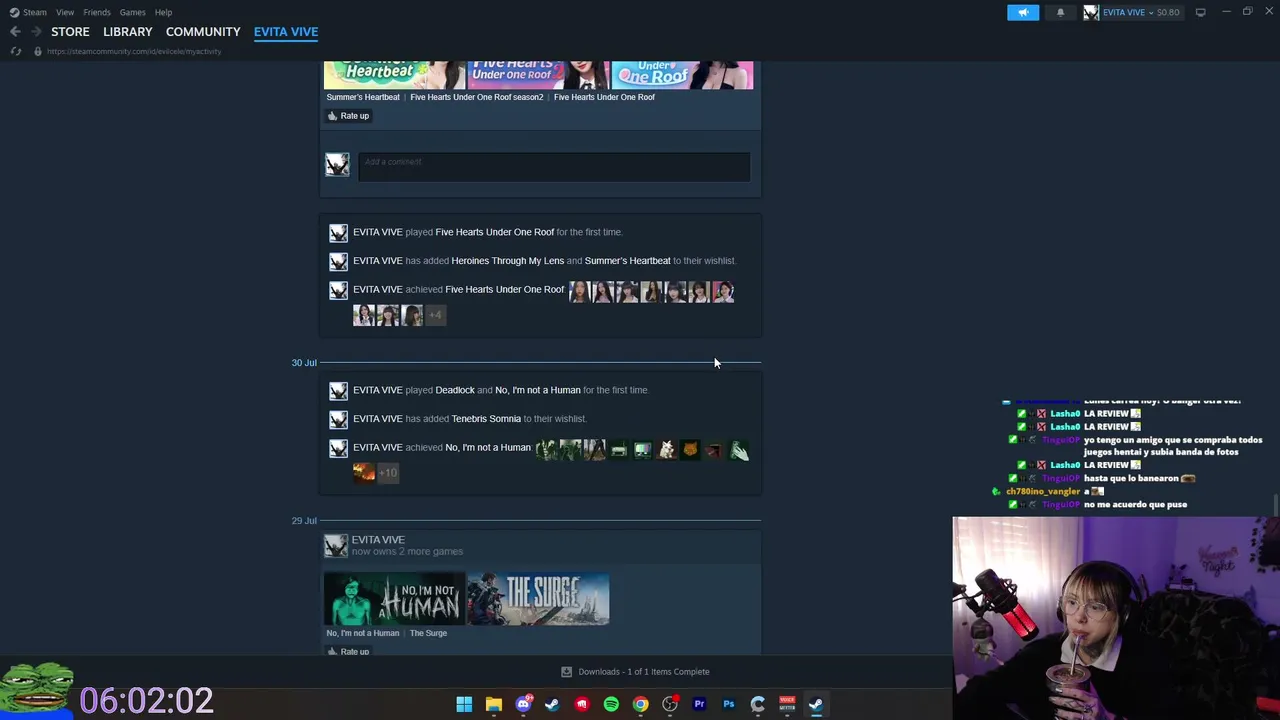Expand the +10 more No, I'm not a Human achievements
This screenshot has height=720, width=1280.
click(388, 473)
